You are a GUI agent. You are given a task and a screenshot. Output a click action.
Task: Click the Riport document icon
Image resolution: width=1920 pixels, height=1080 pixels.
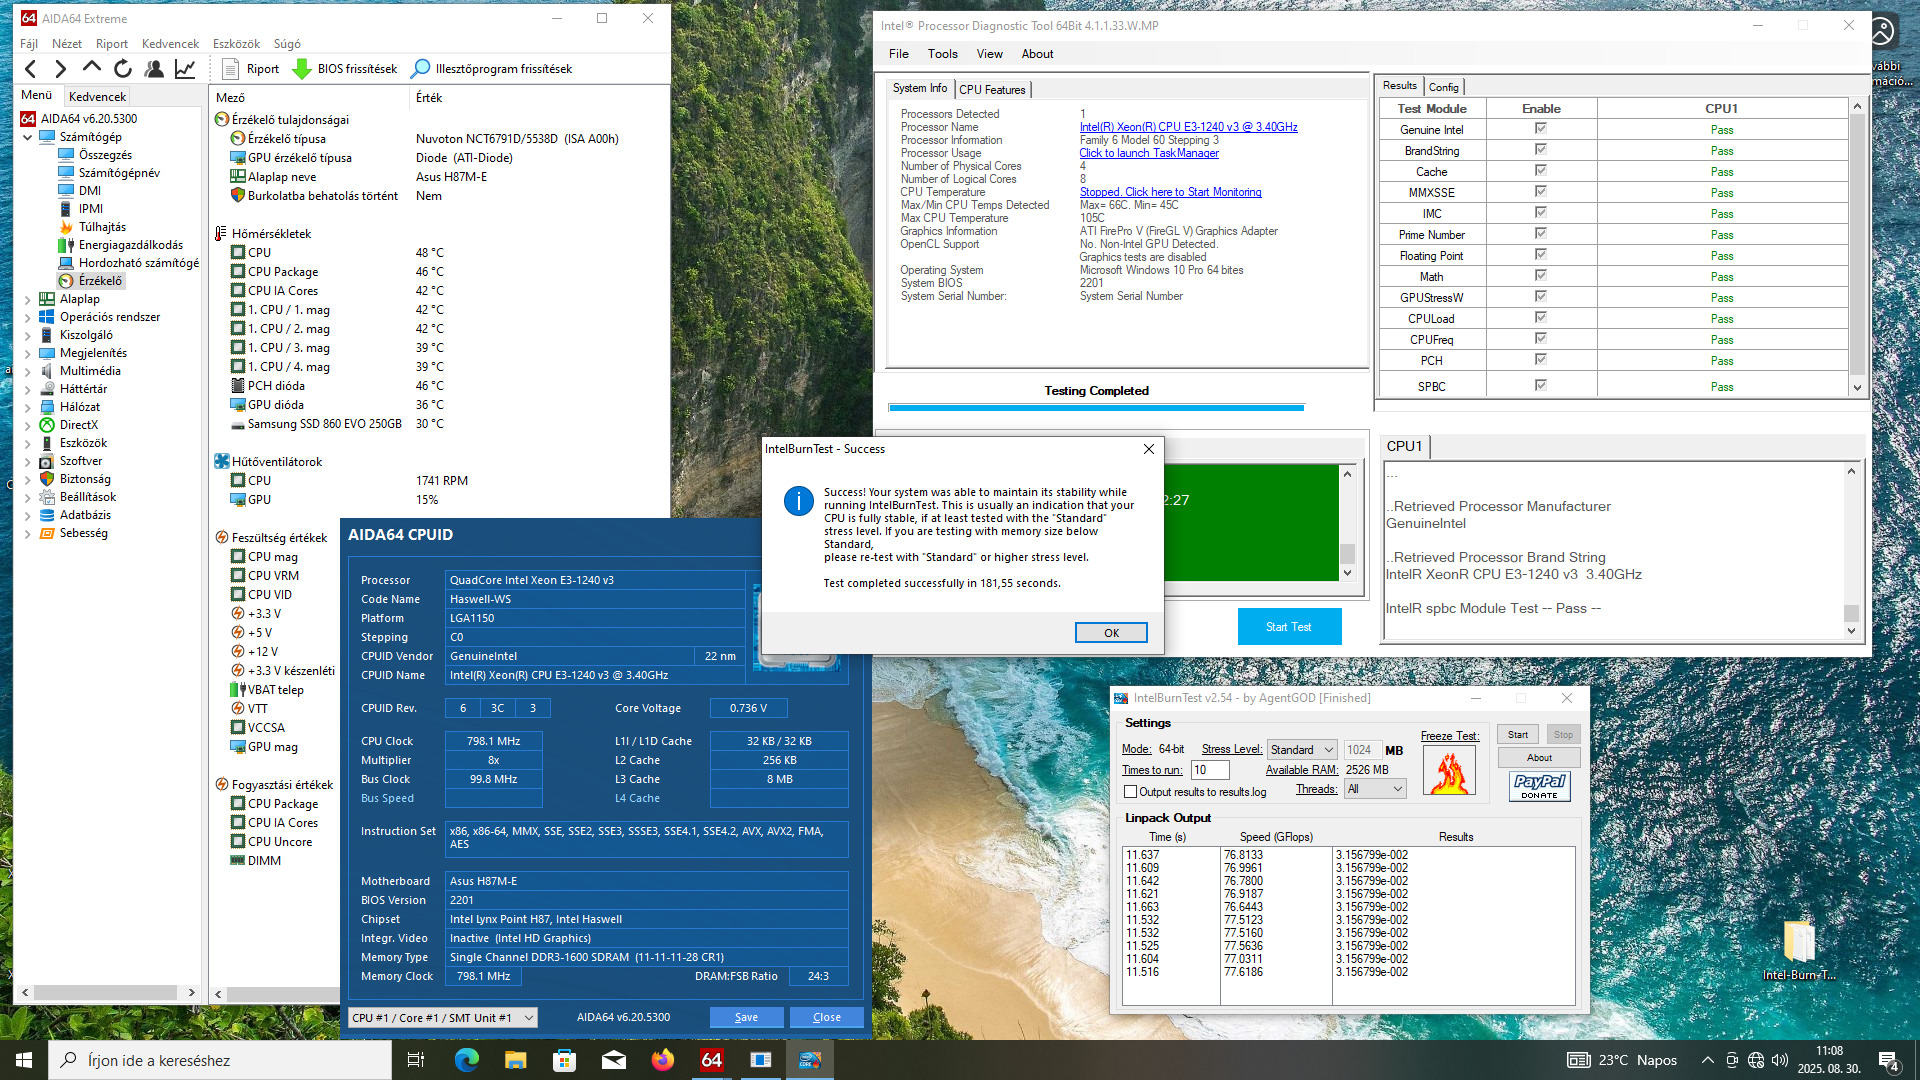pos(231,69)
